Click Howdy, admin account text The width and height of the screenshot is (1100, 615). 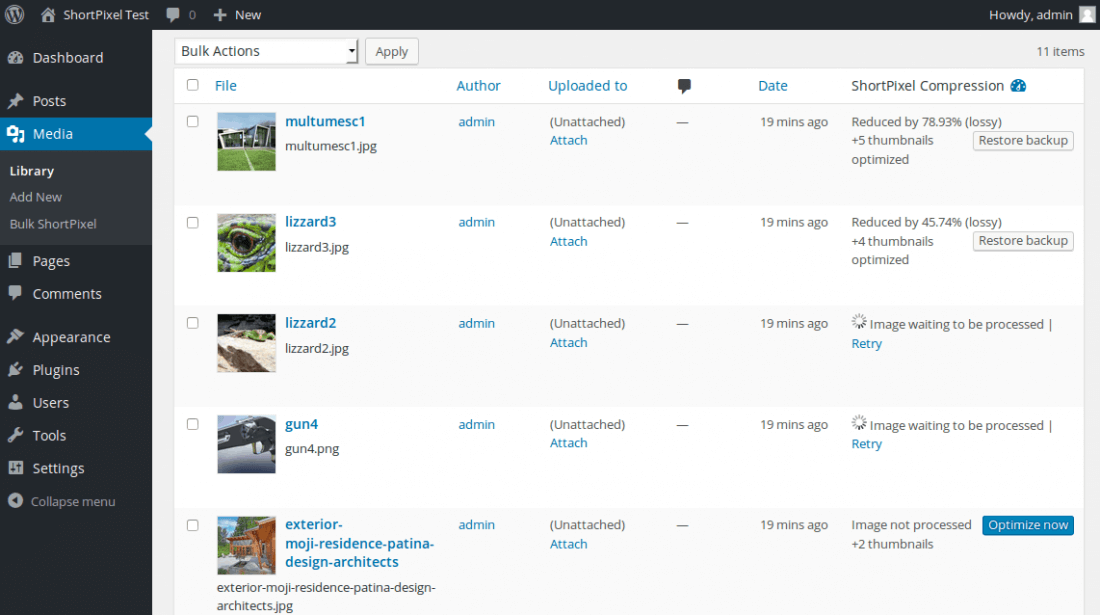[x=1031, y=15]
